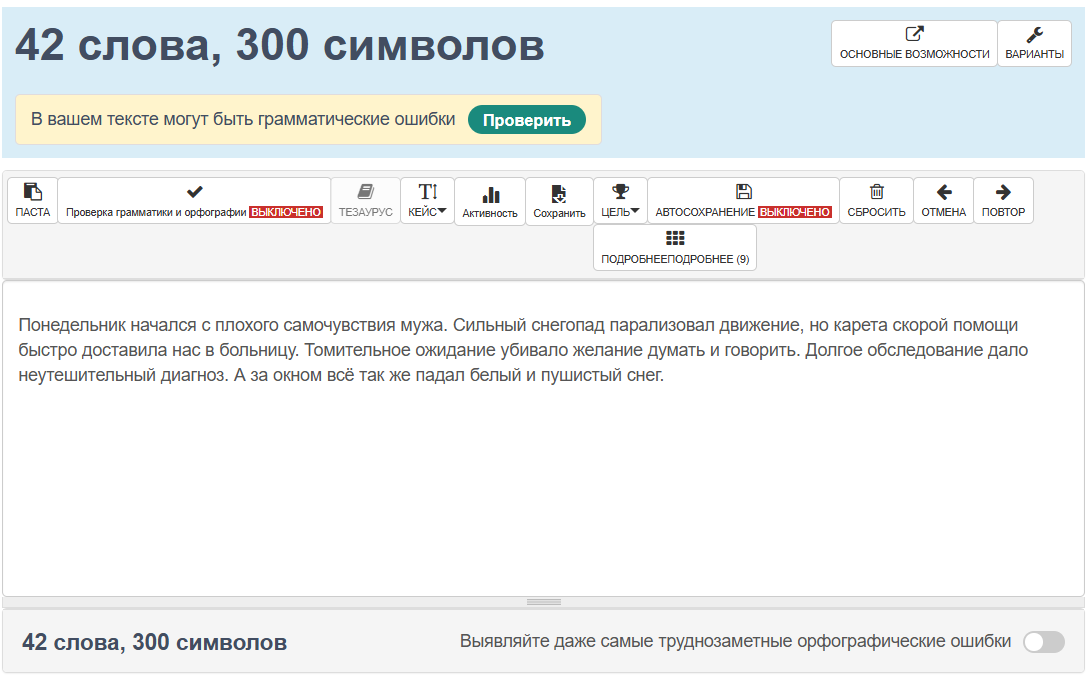Click the top '42 слова, 300 символов' heading
Image resolution: width=1086 pixels, height=678 pixels.
pyautogui.click(x=280, y=45)
